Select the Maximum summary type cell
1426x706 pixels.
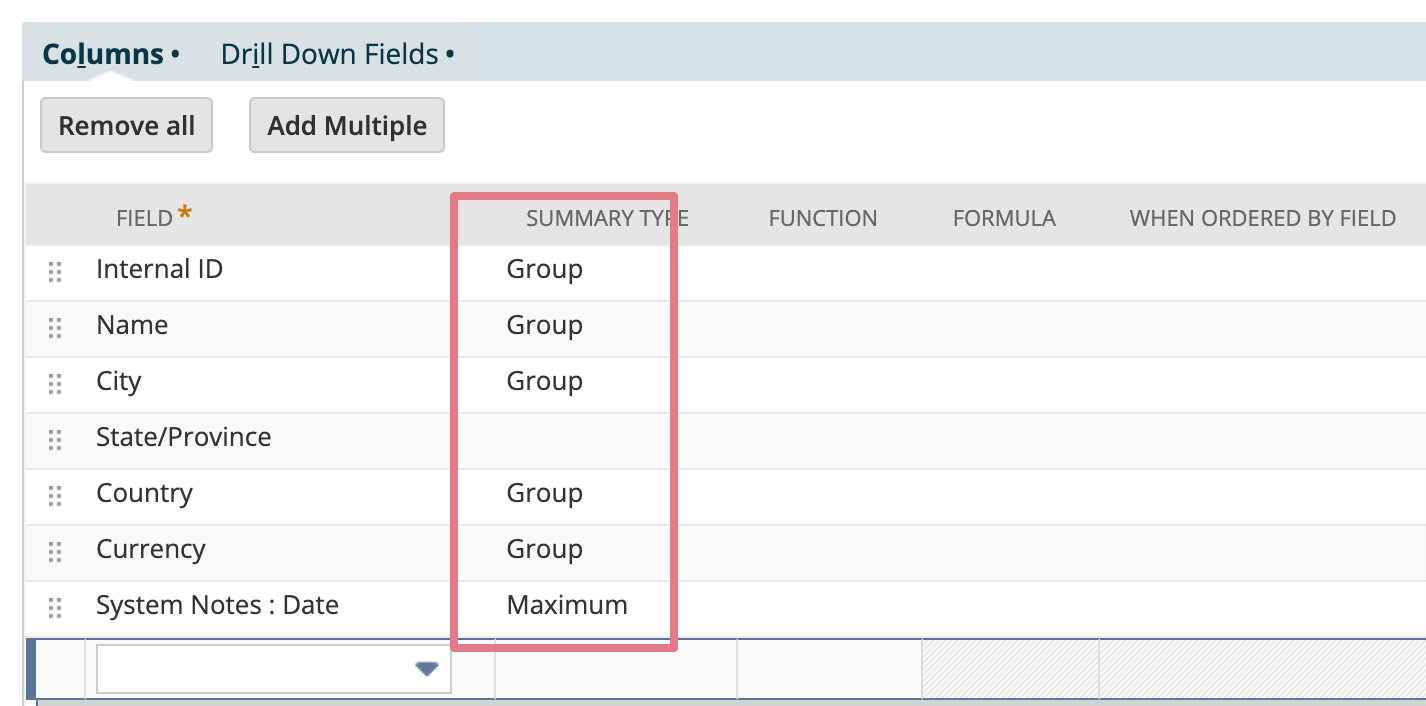(567, 605)
